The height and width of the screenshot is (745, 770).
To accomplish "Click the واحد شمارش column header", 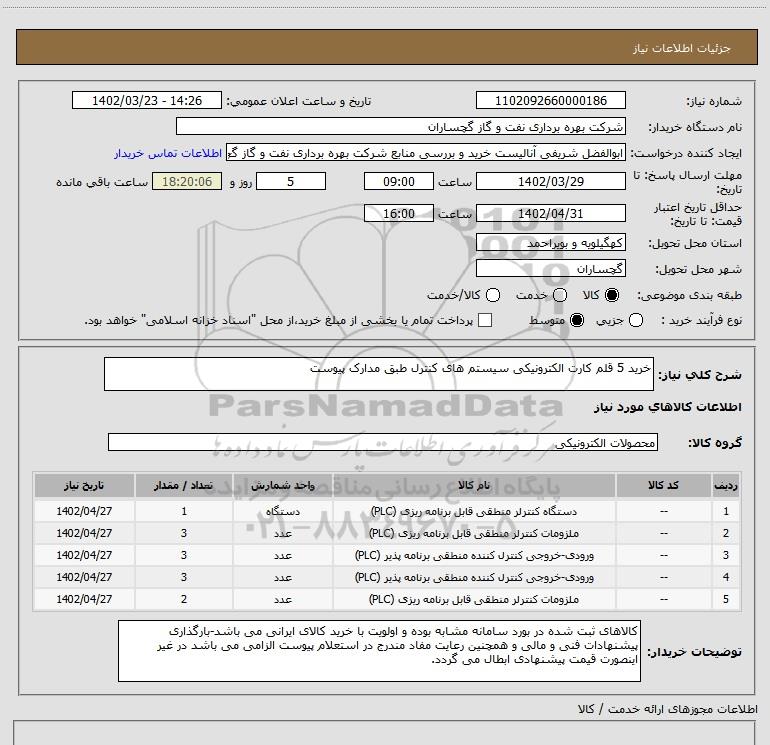I will [283, 485].
